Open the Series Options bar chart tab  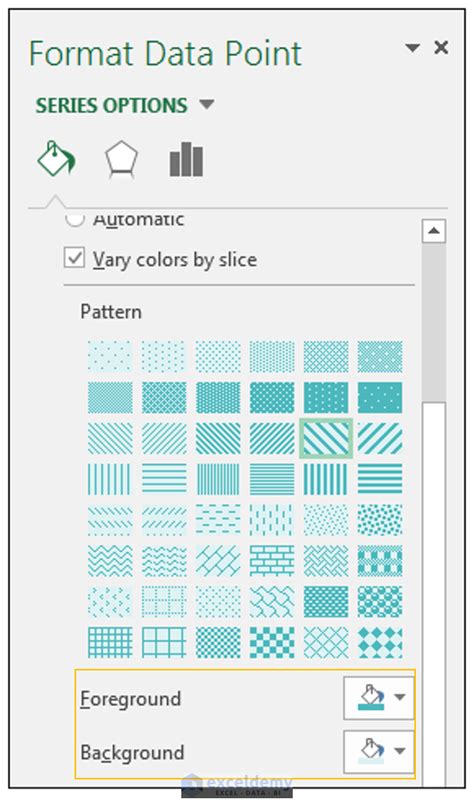coord(186,160)
